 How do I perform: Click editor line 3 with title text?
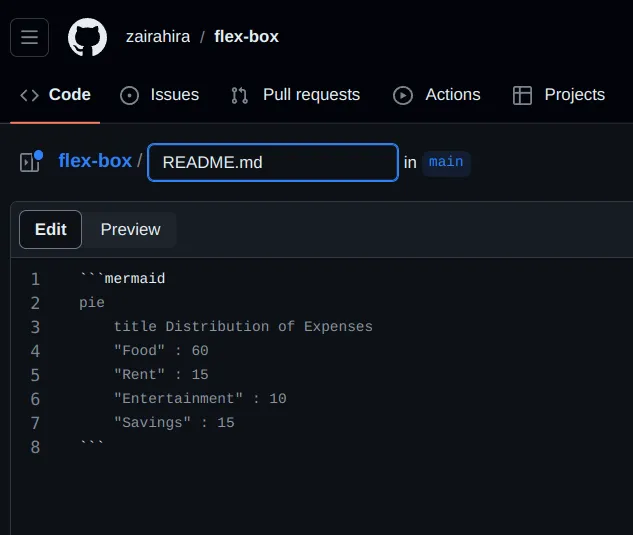(x=242, y=327)
